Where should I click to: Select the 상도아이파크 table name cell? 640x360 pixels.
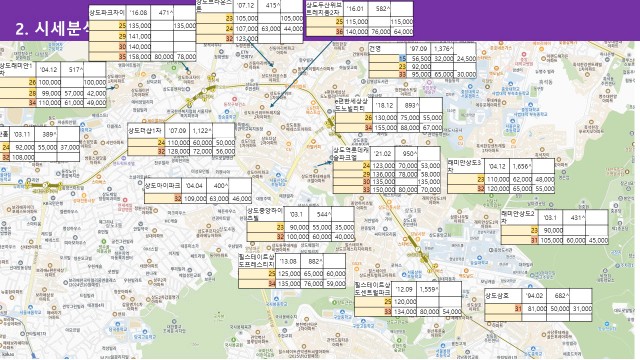(x=163, y=186)
